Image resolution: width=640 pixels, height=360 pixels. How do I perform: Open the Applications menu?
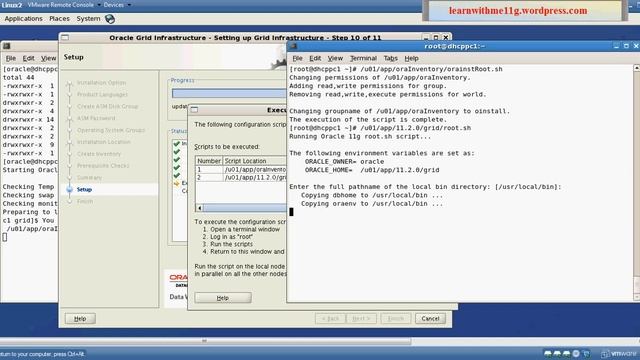point(23,19)
